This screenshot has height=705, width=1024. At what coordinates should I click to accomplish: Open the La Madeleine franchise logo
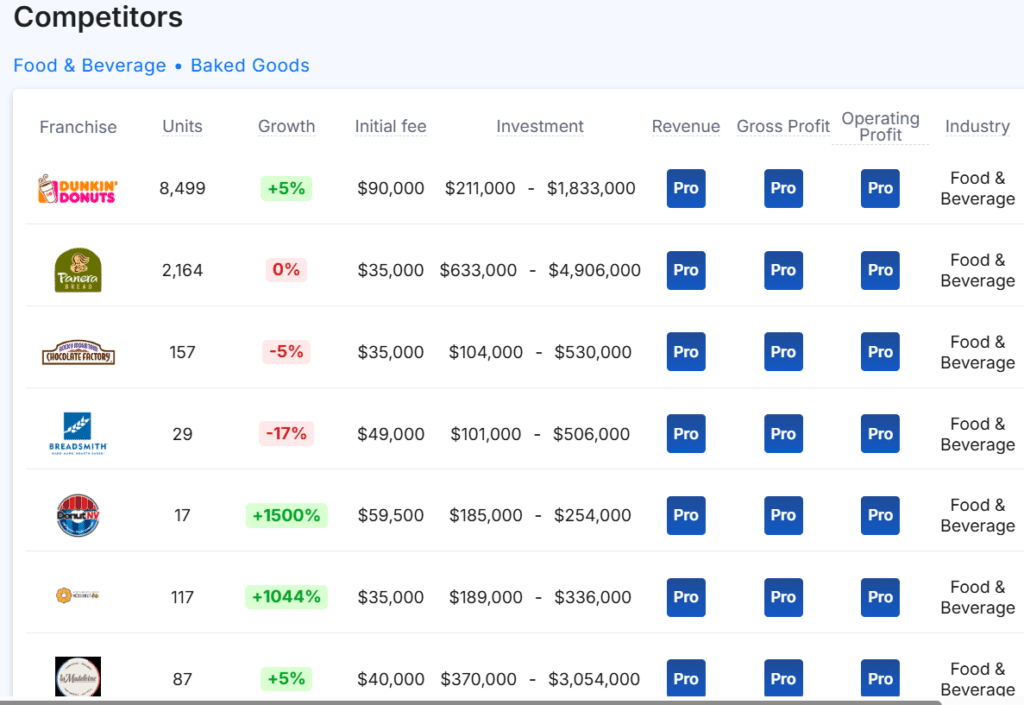pos(78,677)
